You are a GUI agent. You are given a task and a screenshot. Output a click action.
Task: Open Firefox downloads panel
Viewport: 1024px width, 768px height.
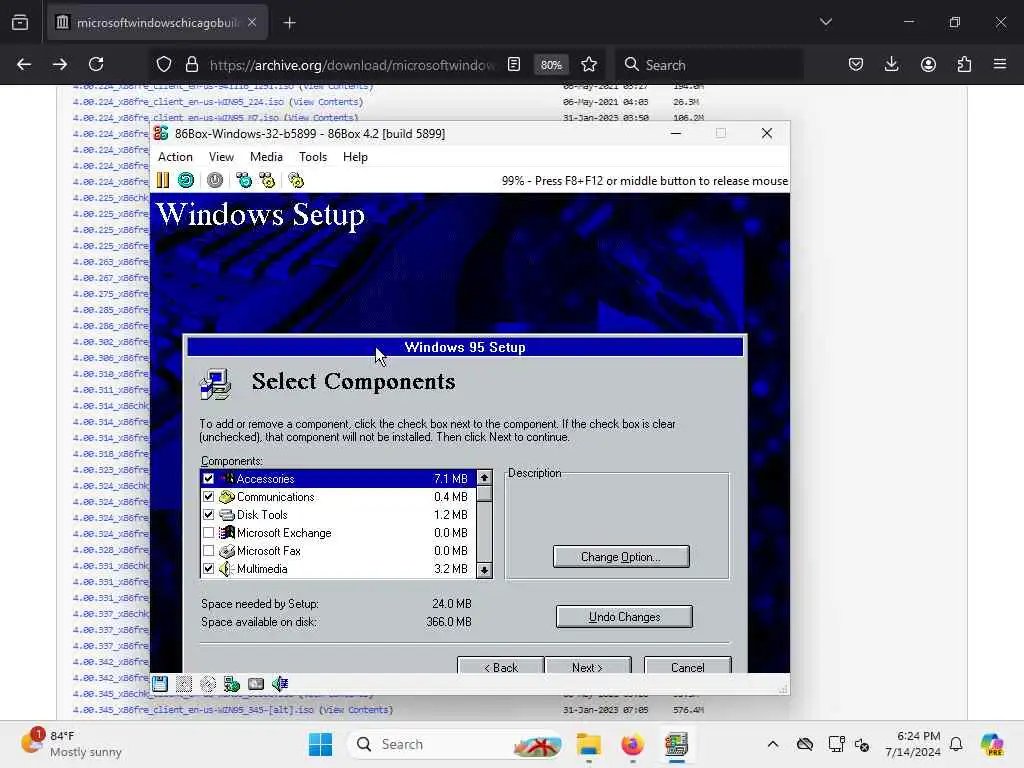[x=891, y=64]
